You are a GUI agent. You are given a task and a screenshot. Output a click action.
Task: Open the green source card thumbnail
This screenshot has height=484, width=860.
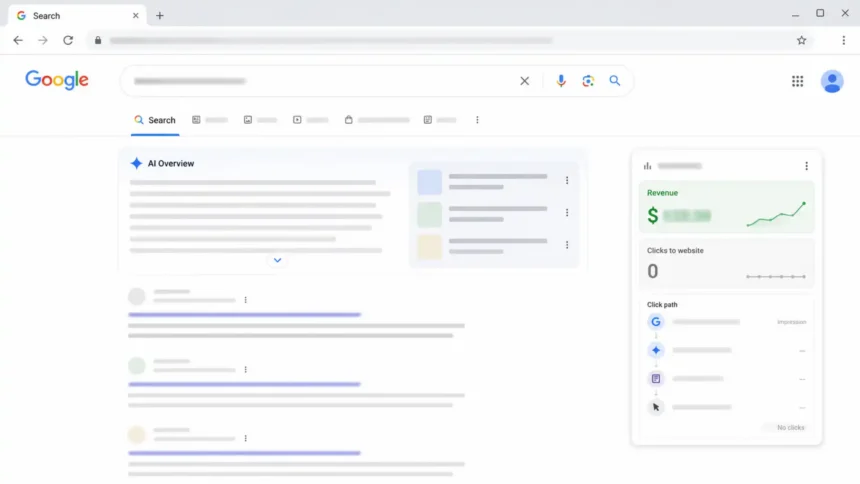(x=429, y=215)
